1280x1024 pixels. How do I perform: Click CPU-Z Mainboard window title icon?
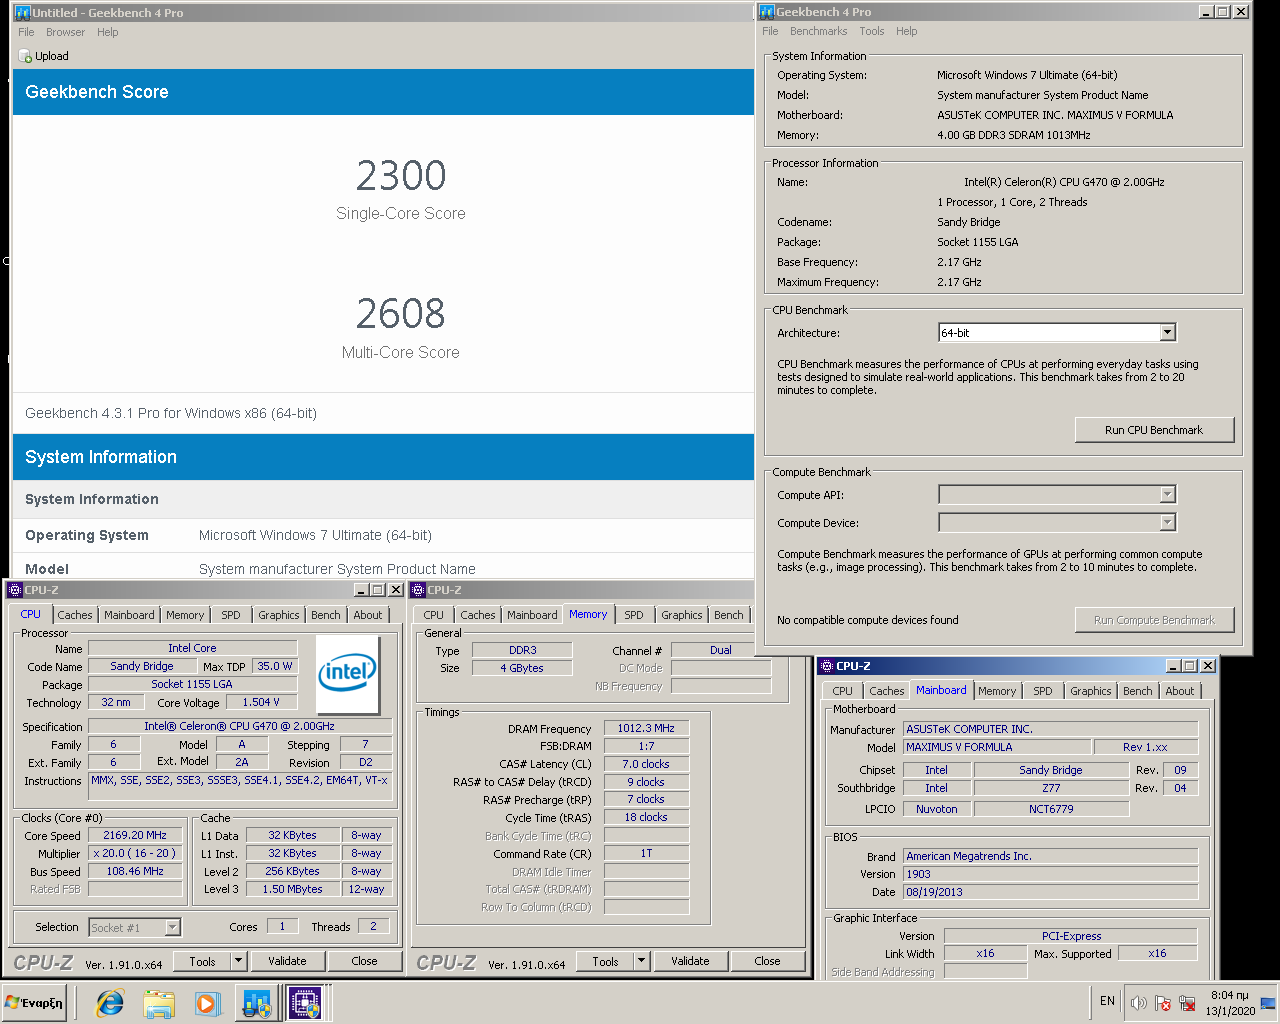pyautogui.click(x=827, y=666)
